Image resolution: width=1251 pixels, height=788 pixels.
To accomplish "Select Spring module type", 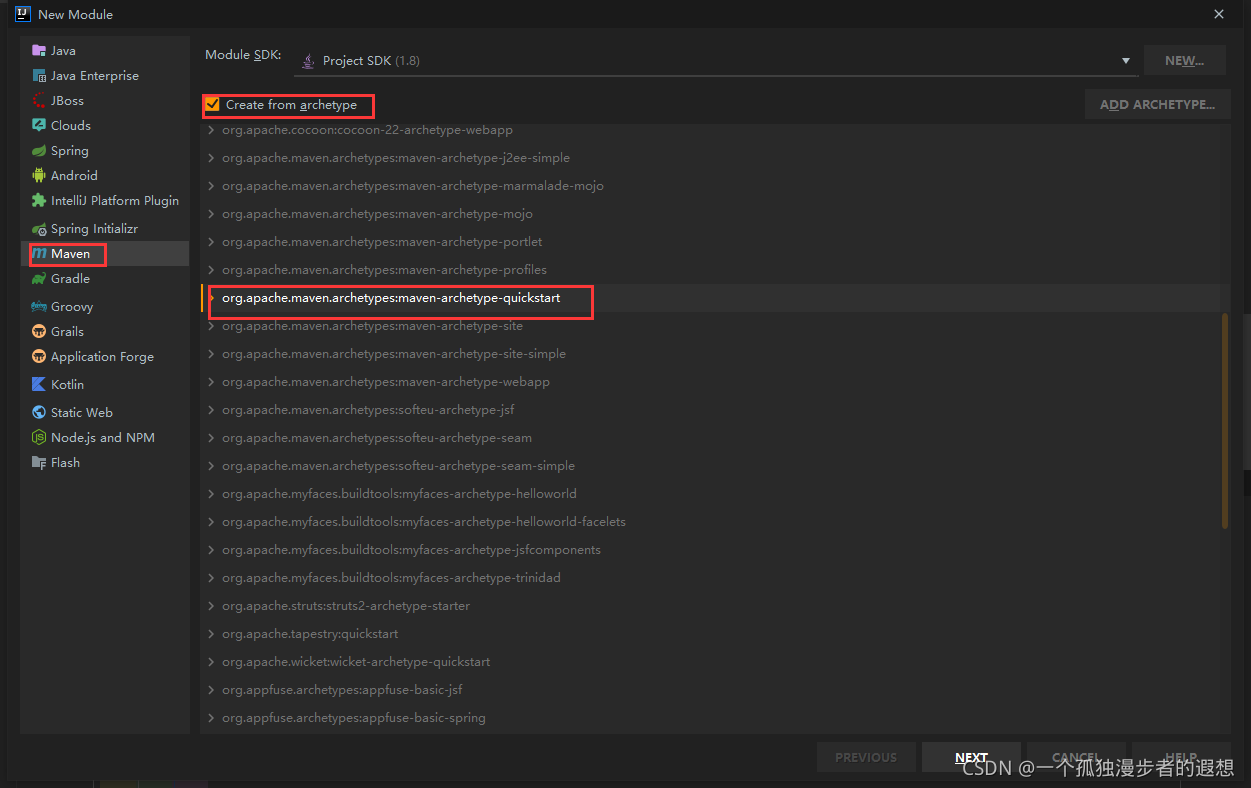I will (x=104, y=150).
